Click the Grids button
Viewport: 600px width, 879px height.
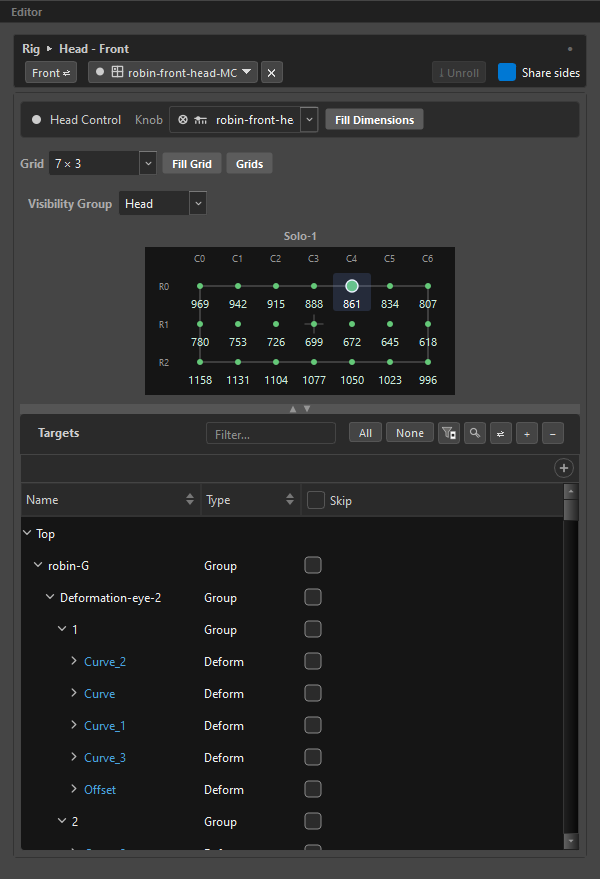(249, 164)
